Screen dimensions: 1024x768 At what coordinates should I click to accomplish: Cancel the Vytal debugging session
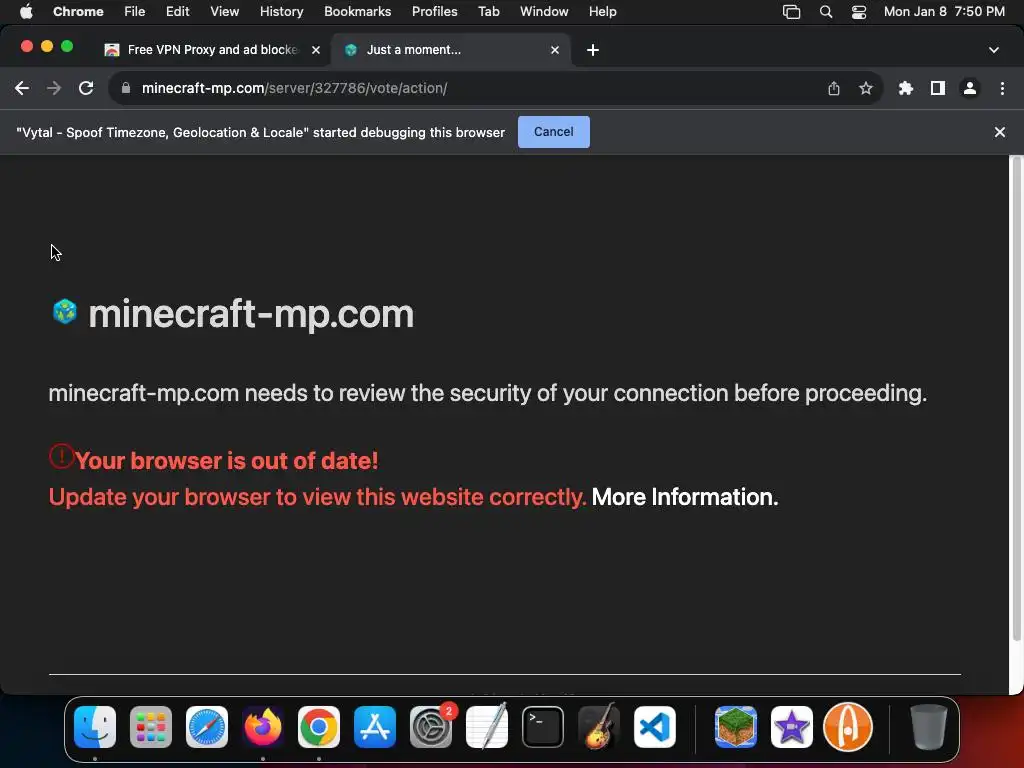554,132
